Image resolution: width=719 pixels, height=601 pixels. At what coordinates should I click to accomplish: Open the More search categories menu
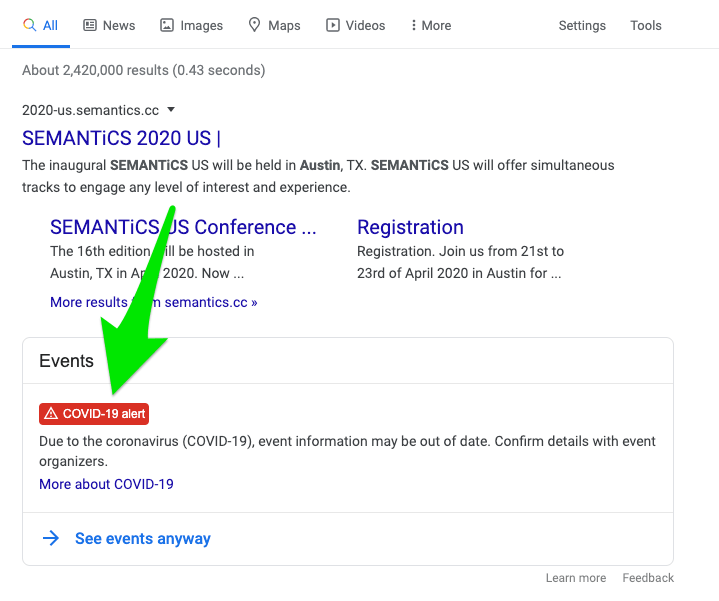coord(431,25)
